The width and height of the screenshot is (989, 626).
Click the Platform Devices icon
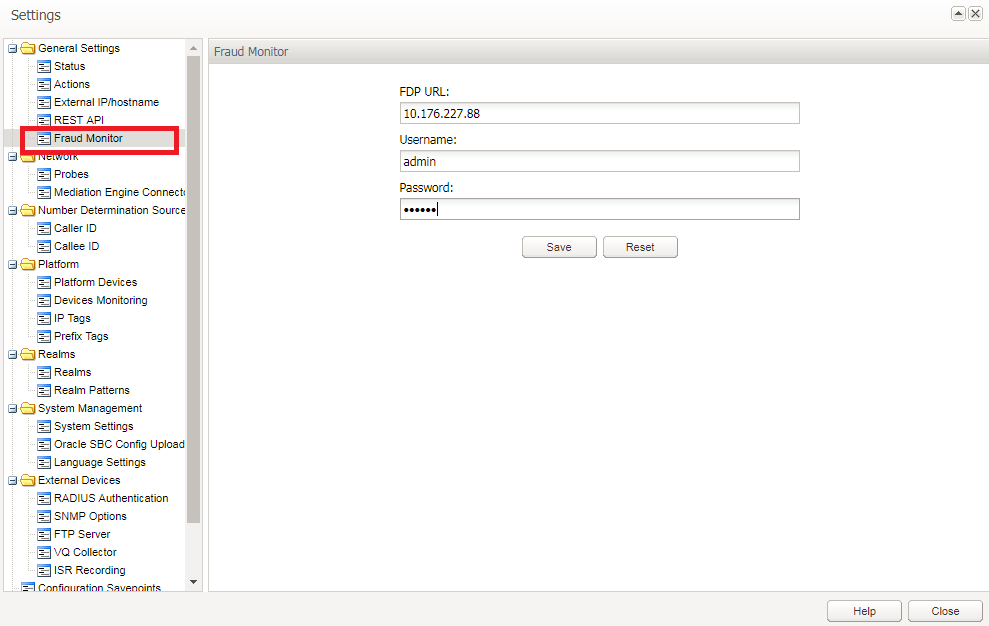point(44,281)
